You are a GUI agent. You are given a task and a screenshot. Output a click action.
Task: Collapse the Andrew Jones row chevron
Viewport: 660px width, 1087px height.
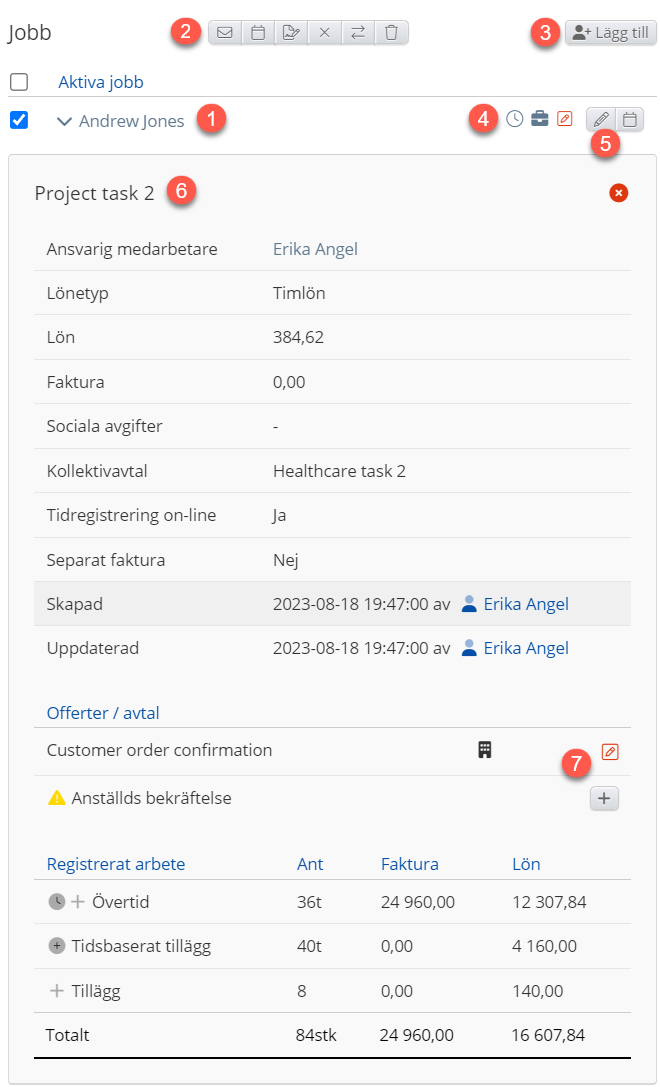pyautogui.click(x=65, y=121)
